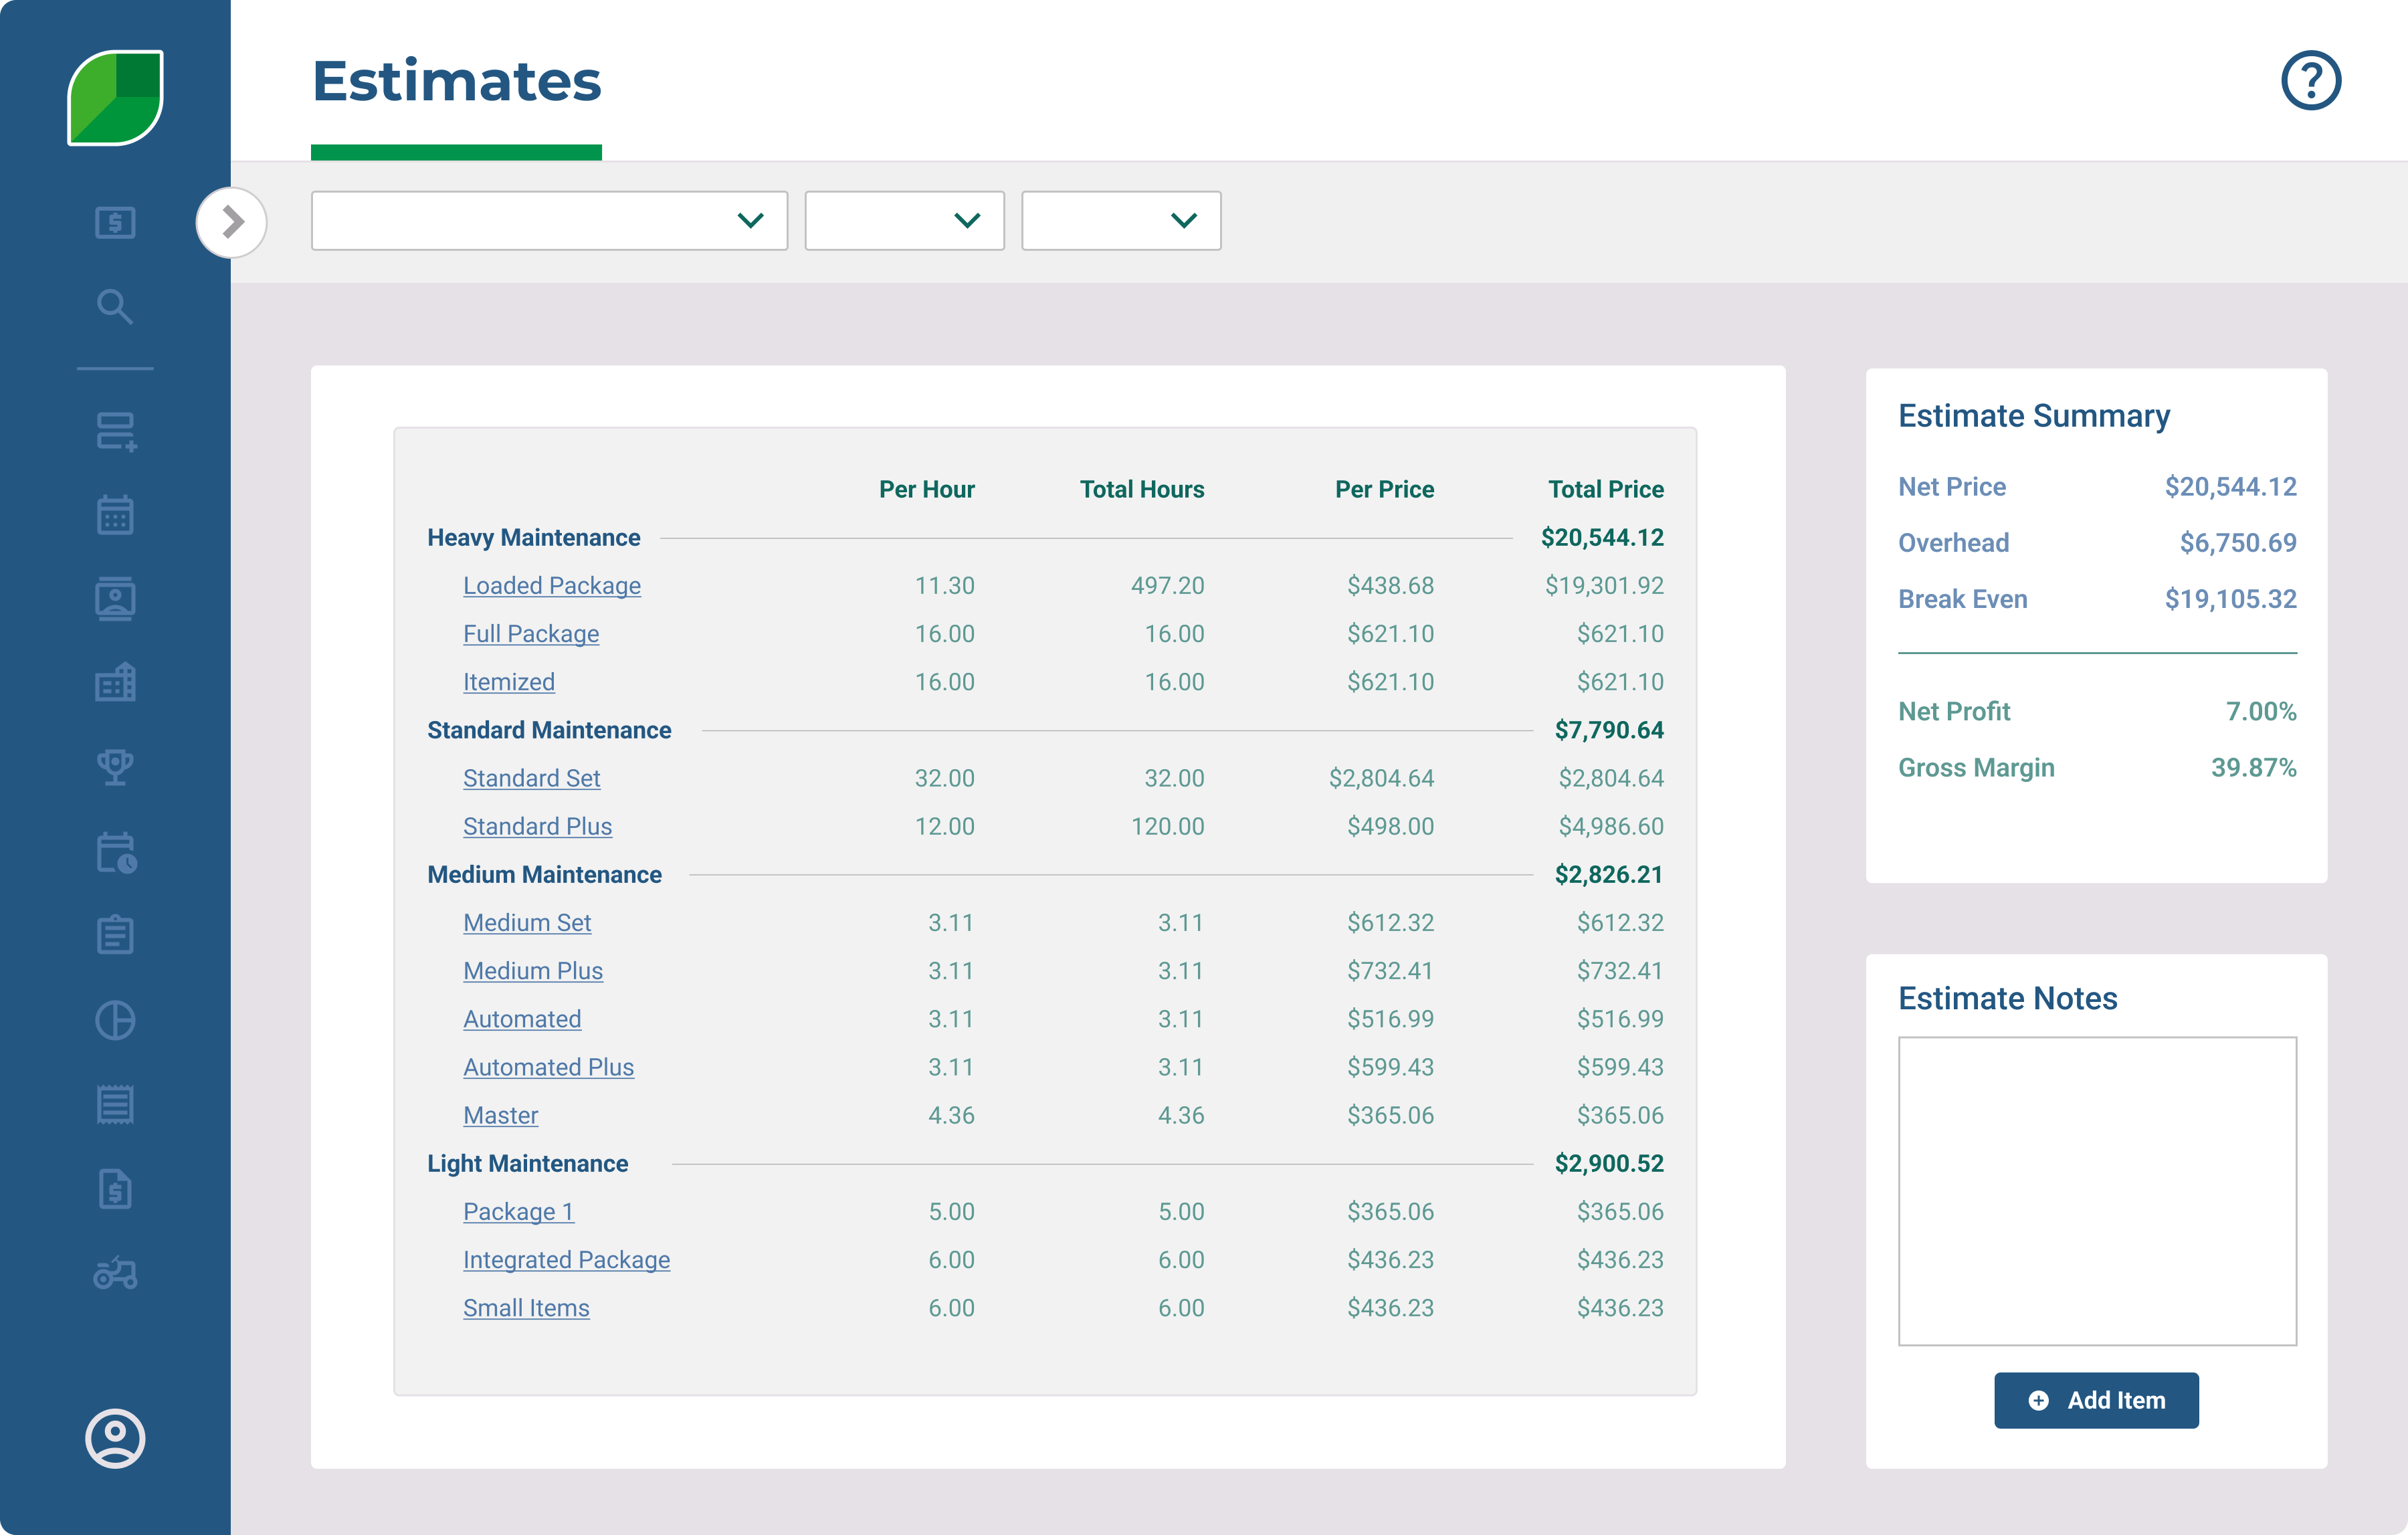Open the user profile icon at sidebar bottom
This screenshot has height=1535, width=2408.
115,1437
